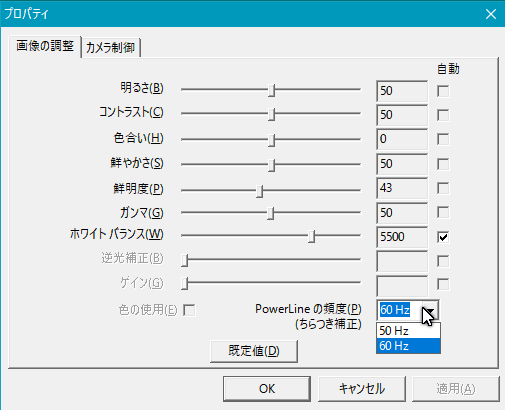Choose 60 Hz in the open list
The image size is (505, 410).
(408, 346)
